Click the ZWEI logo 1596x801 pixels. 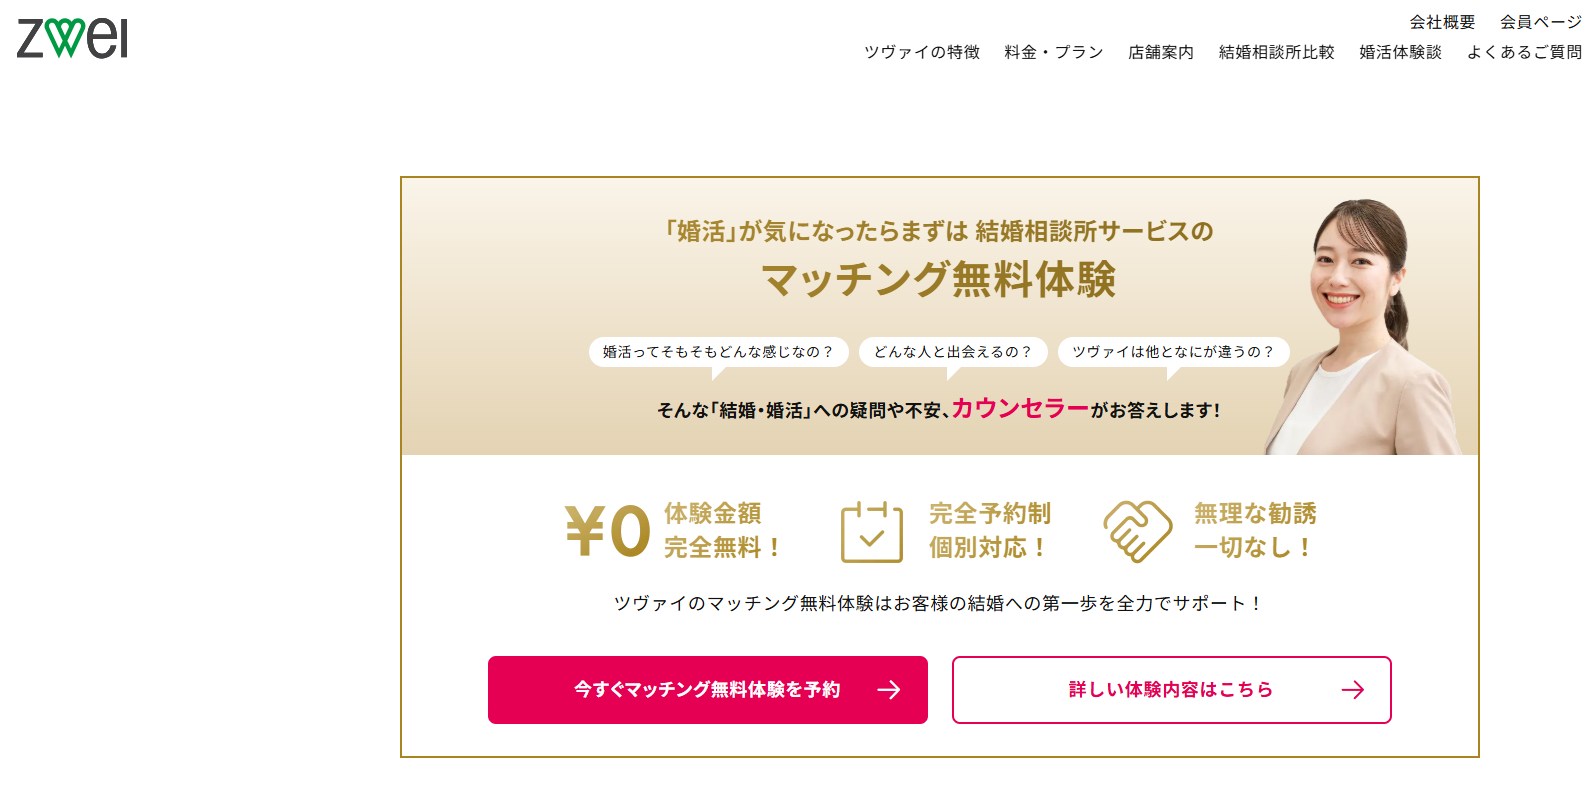click(x=73, y=37)
